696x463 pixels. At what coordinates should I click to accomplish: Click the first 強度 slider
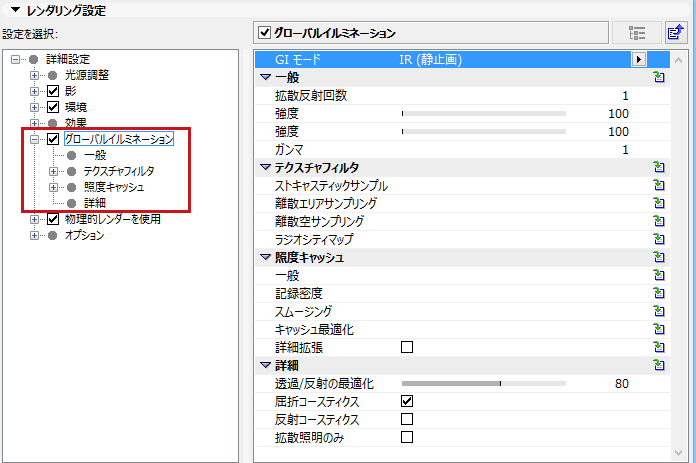click(x=484, y=114)
